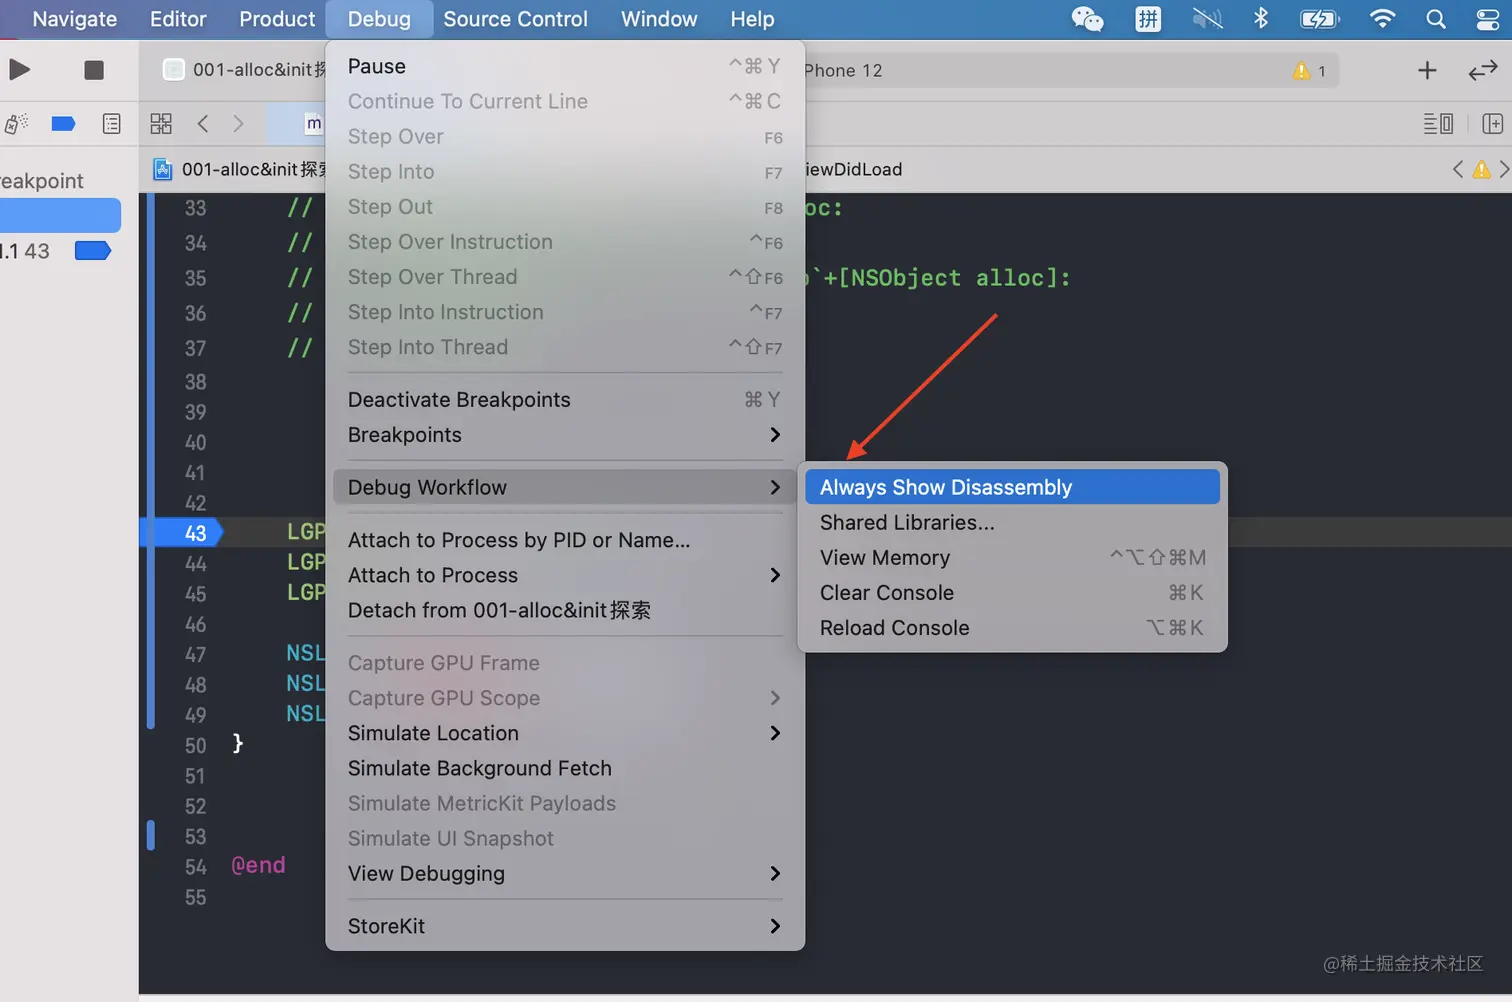Screen dimensions: 1512x1002
Task: Expand the Simulate Location submenu
Action: coord(565,733)
